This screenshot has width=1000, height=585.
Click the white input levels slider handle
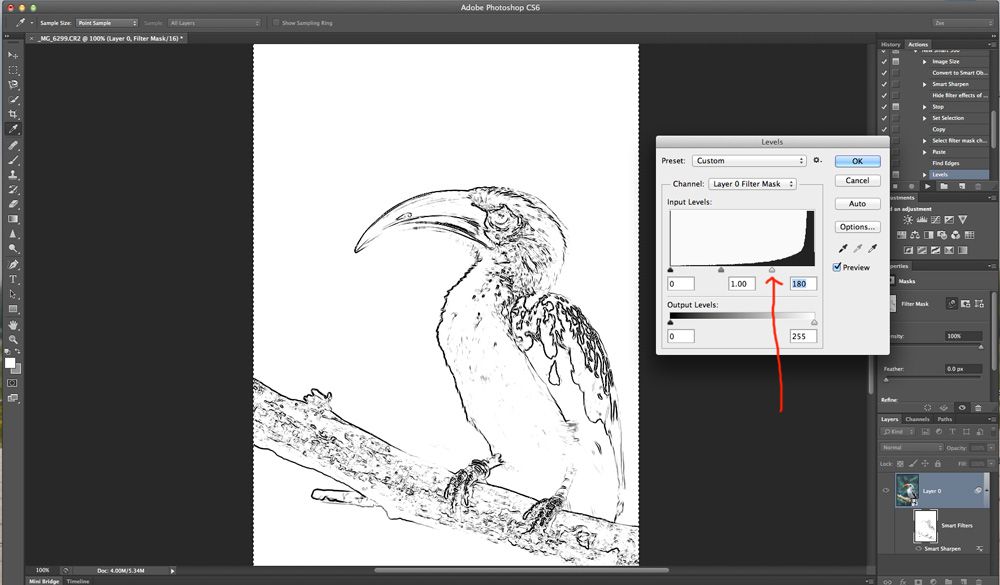click(x=772, y=270)
